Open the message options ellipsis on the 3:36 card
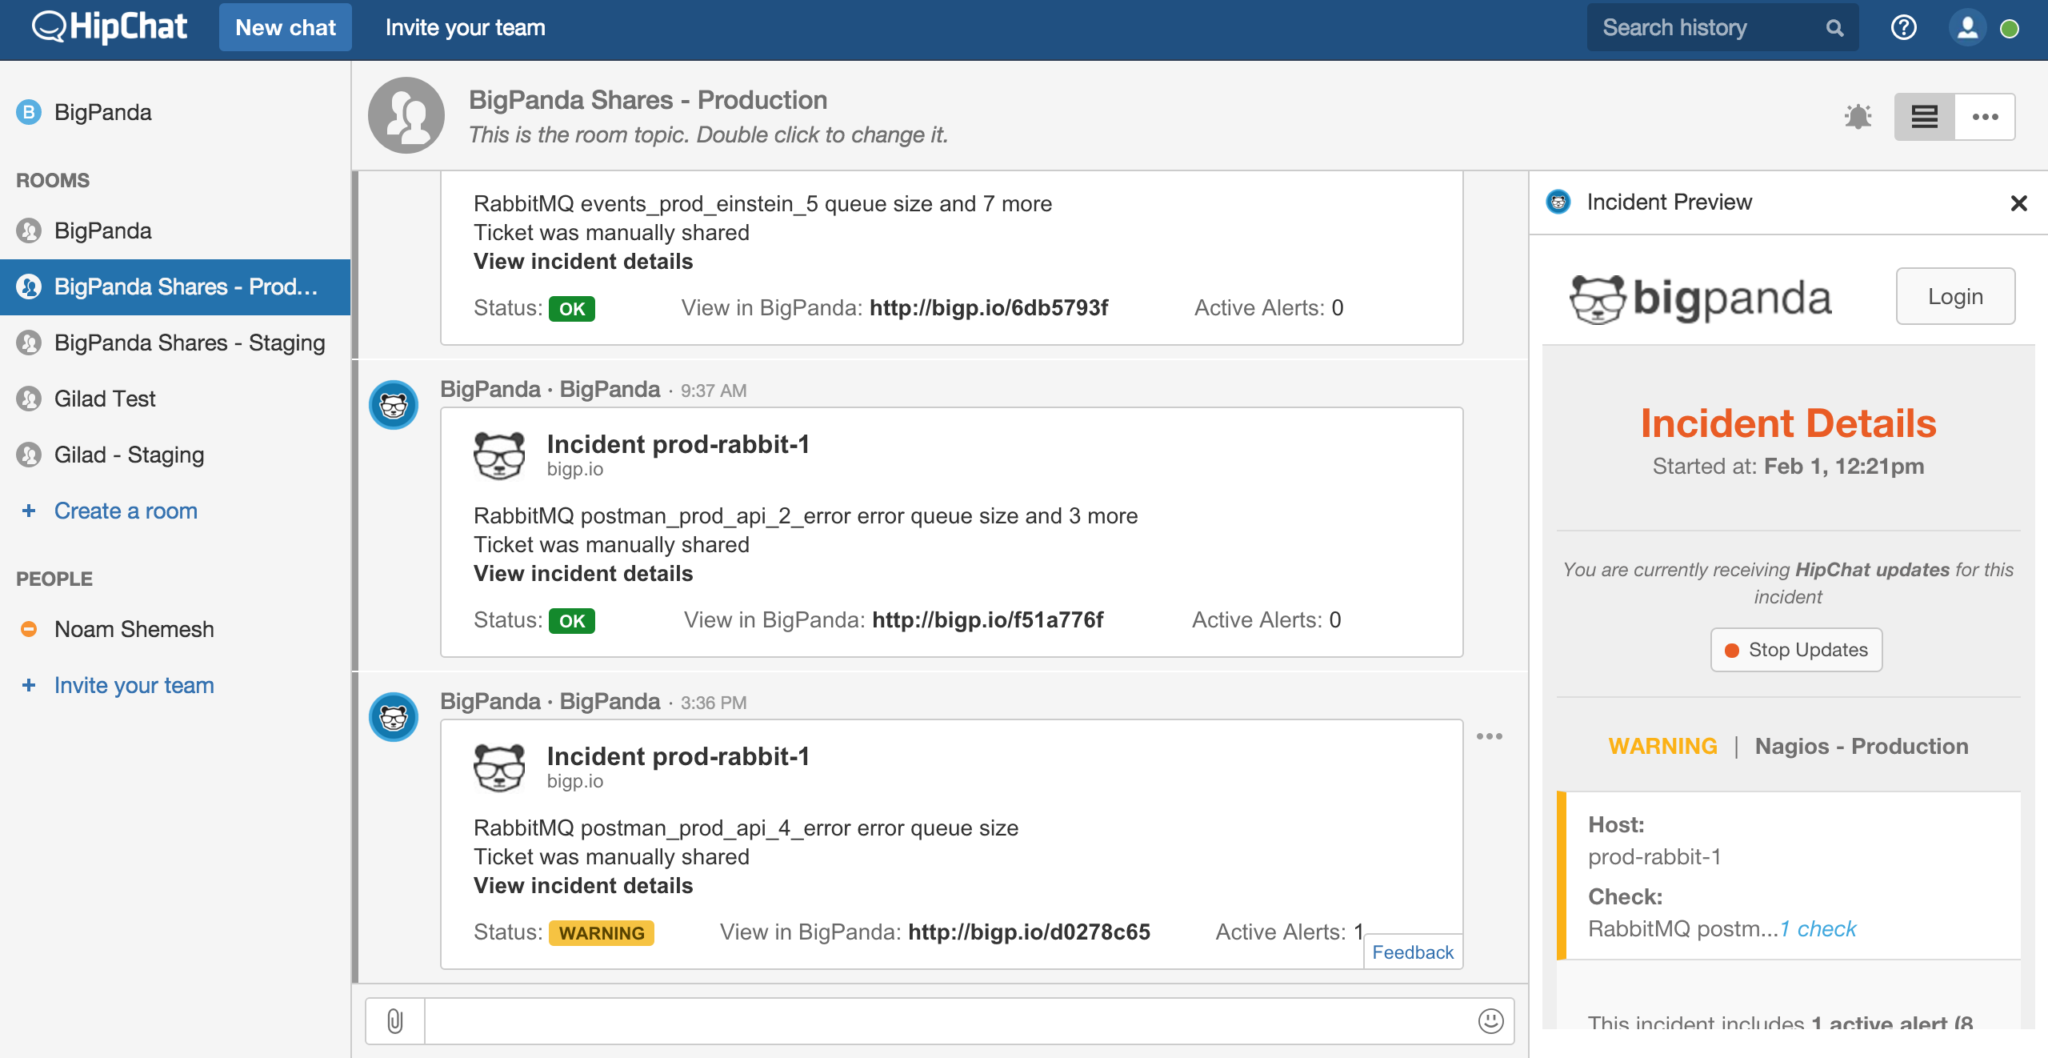The height and width of the screenshot is (1058, 2048). click(1489, 736)
